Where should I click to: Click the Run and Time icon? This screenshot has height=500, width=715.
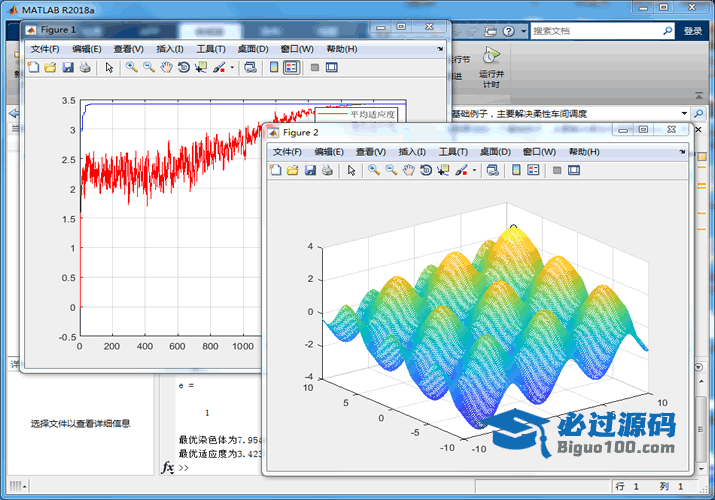pyautogui.click(x=491, y=60)
